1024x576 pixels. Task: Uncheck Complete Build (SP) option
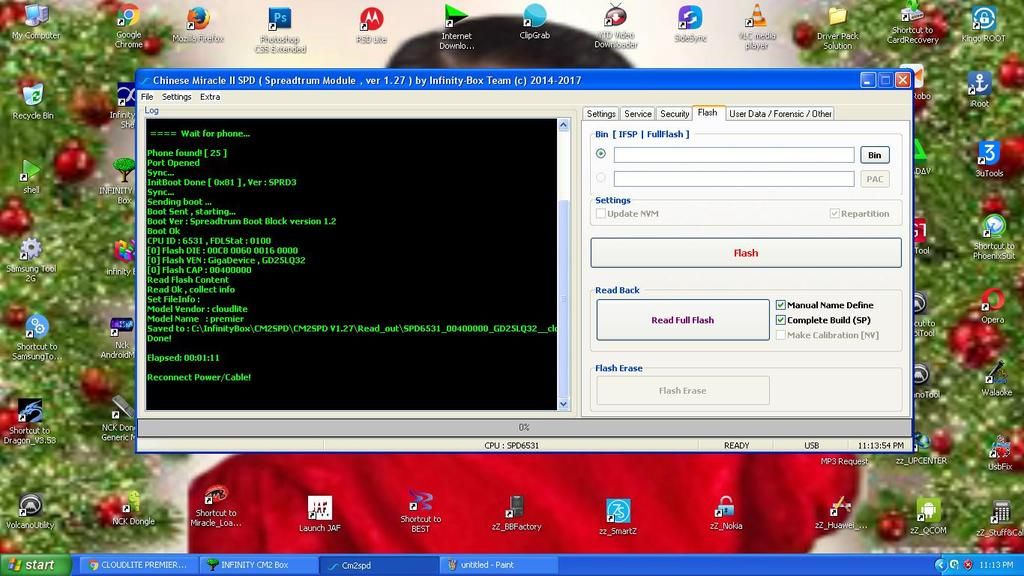(x=781, y=320)
